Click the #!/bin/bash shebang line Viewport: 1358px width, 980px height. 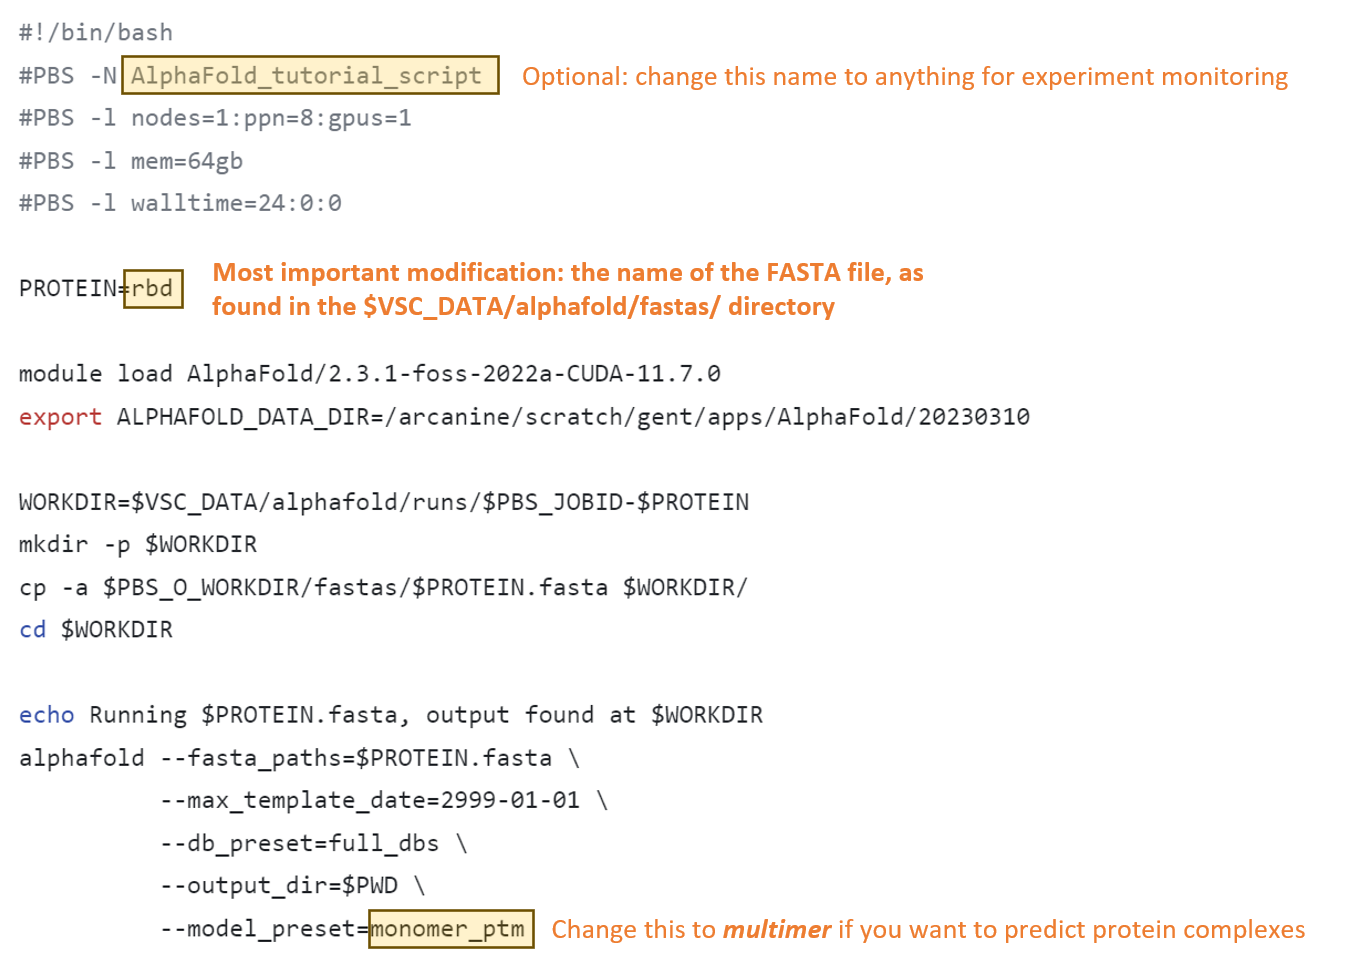(96, 33)
